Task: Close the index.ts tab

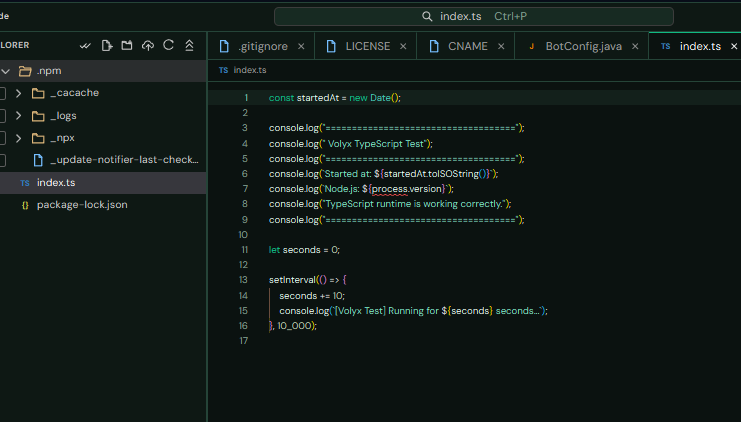Action: [734, 46]
